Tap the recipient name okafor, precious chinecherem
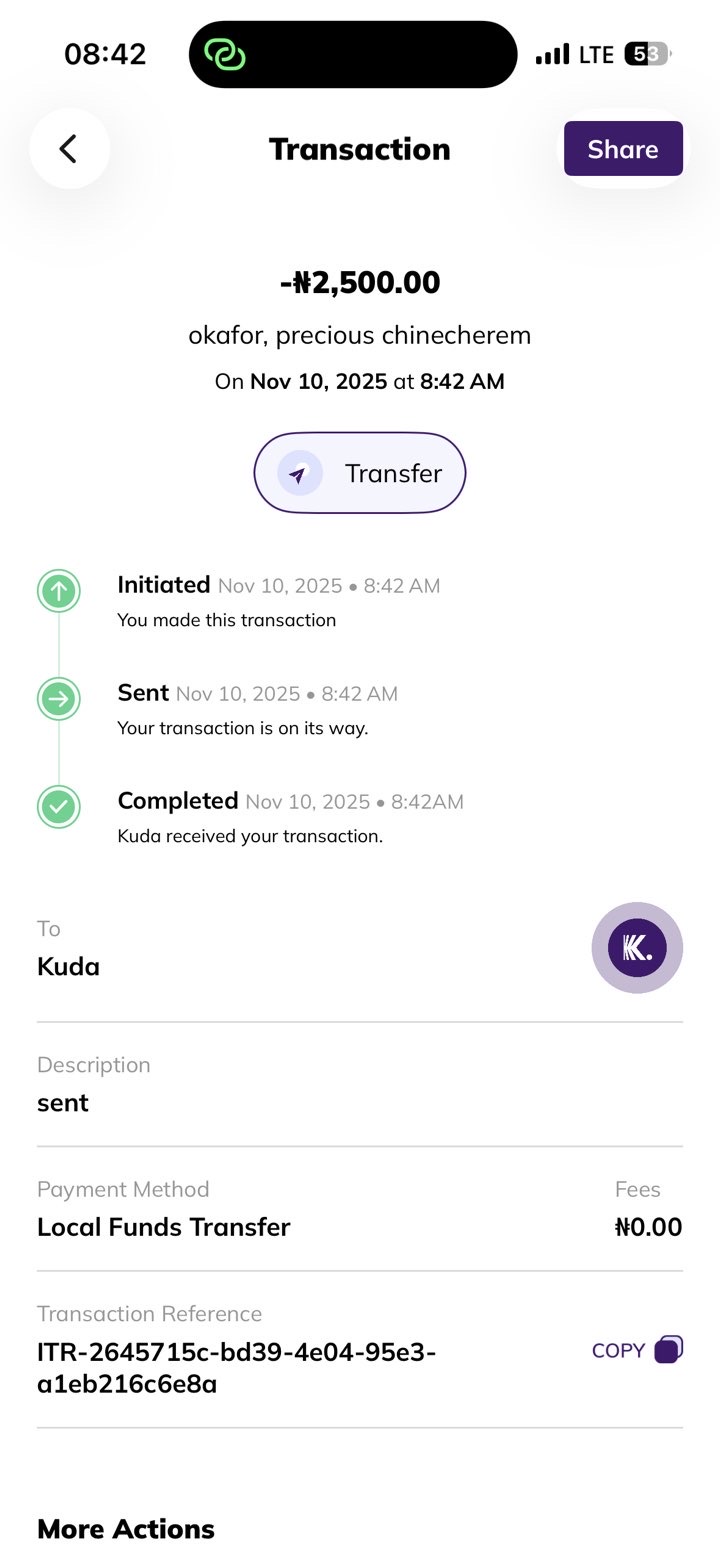 pyautogui.click(x=360, y=335)
